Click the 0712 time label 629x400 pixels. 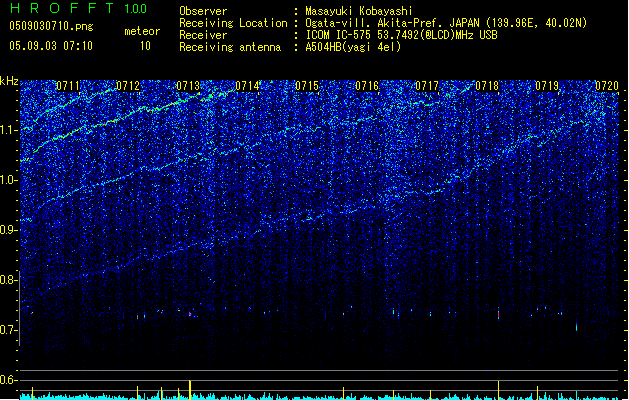pyautogui.click(x=128, y=85)
